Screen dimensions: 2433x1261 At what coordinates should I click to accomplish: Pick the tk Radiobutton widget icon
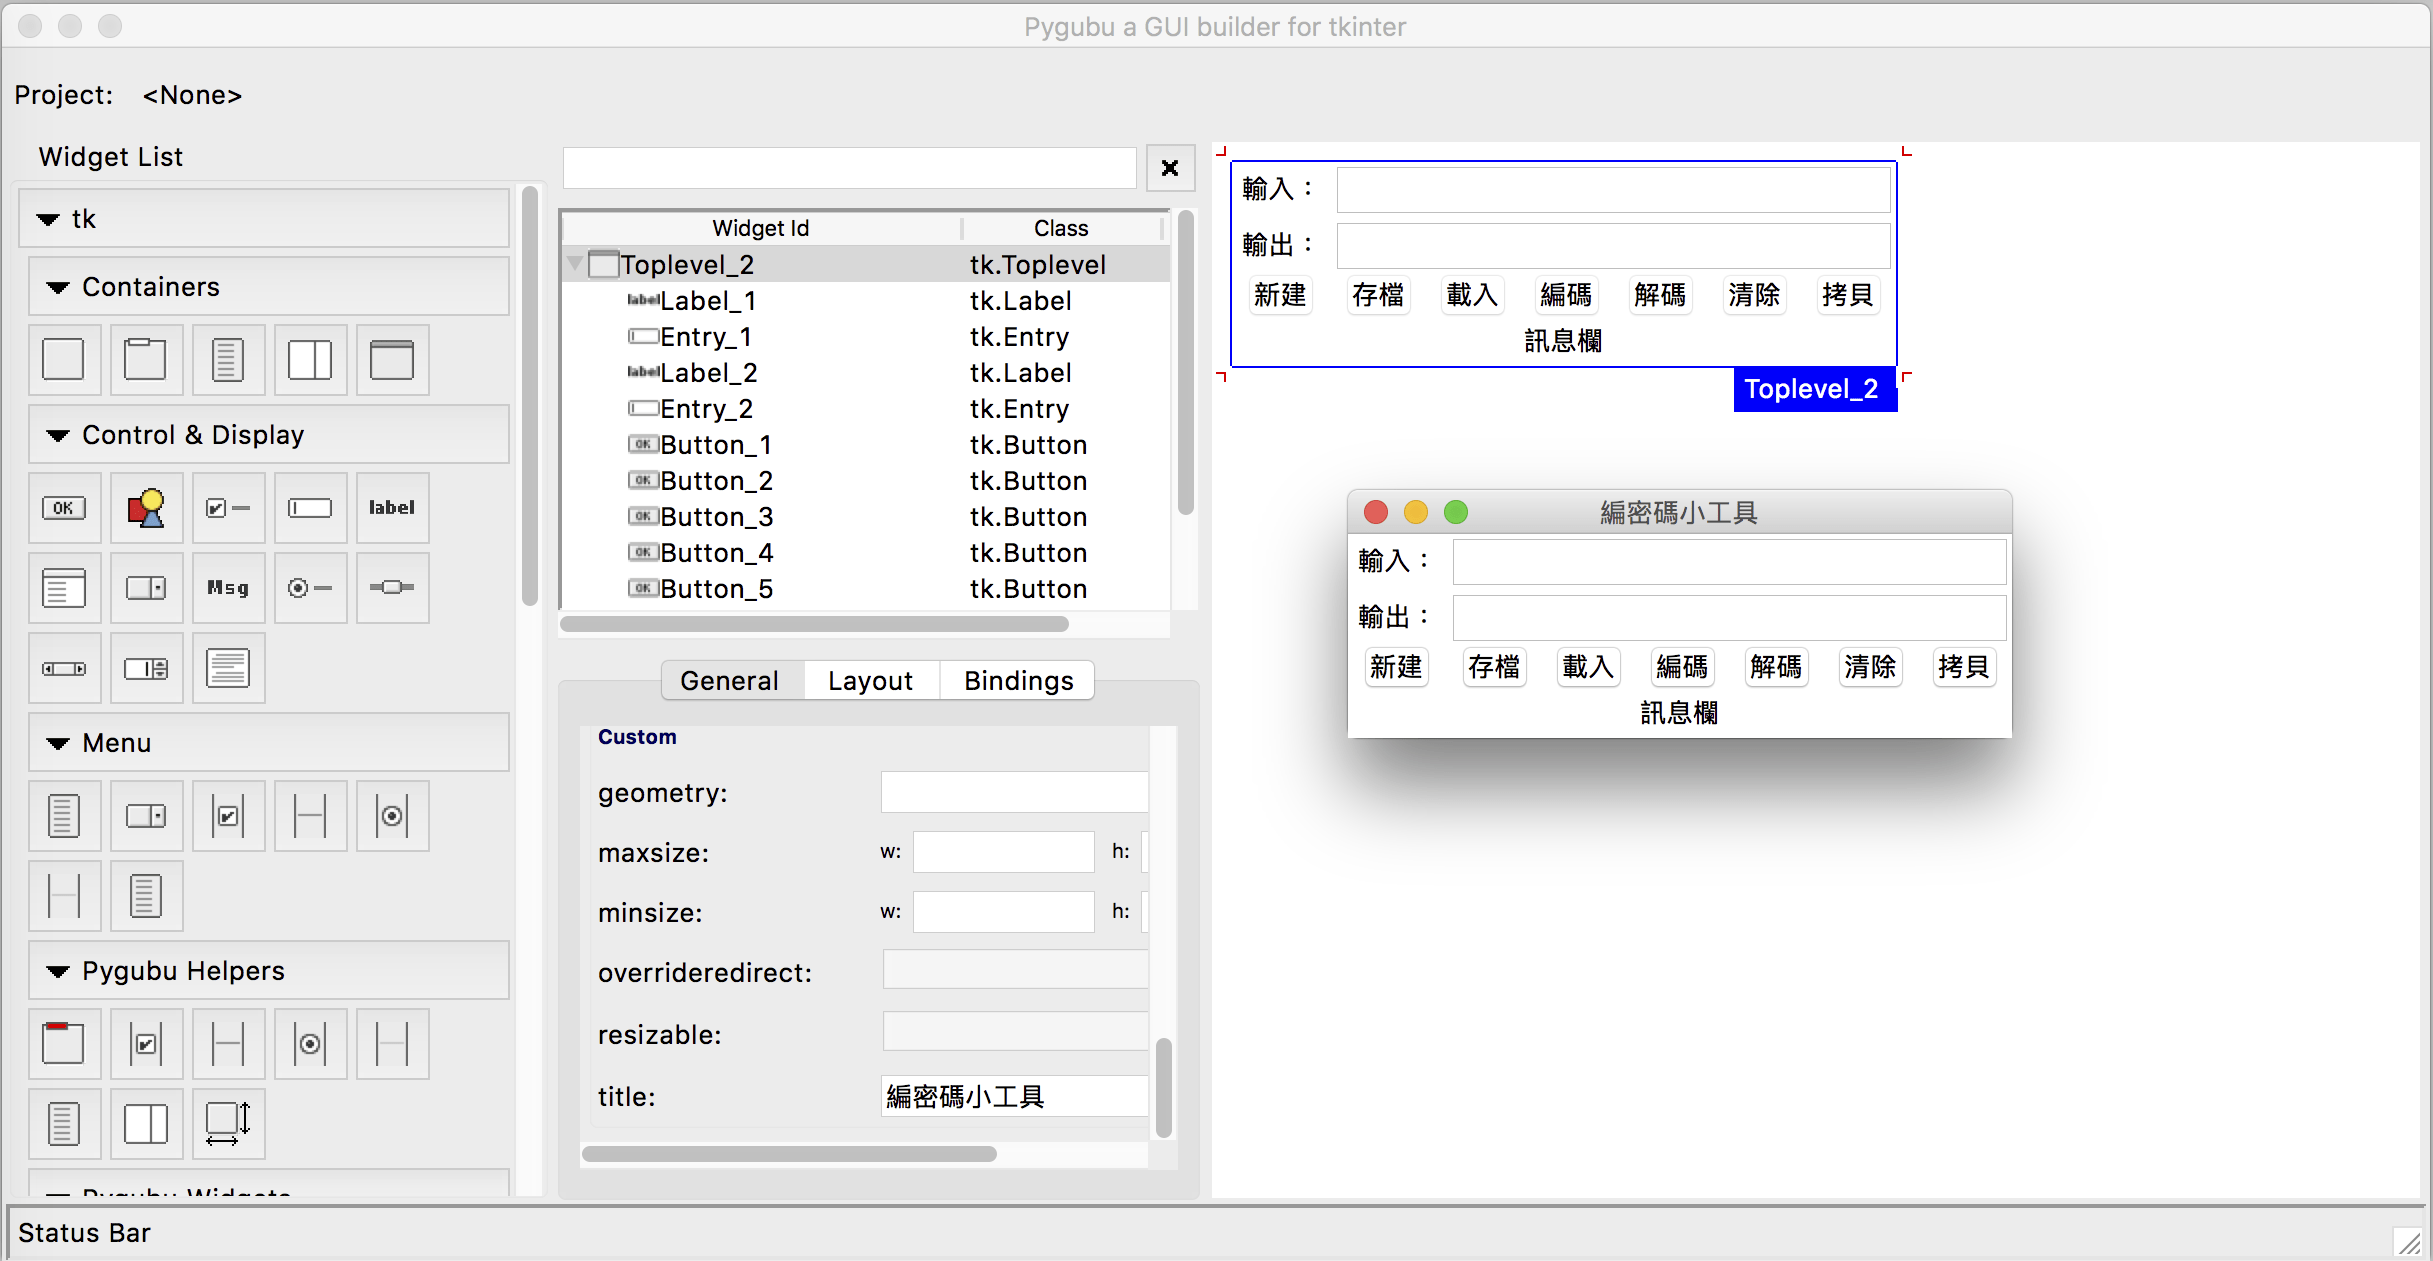[310, 588]
